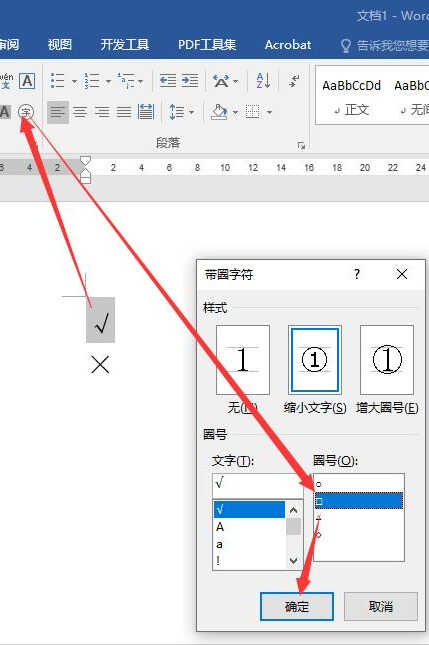Click the 文字 list scroll up arrow
The width and height of the screenshot is (429, 645).
click(293, 510)
